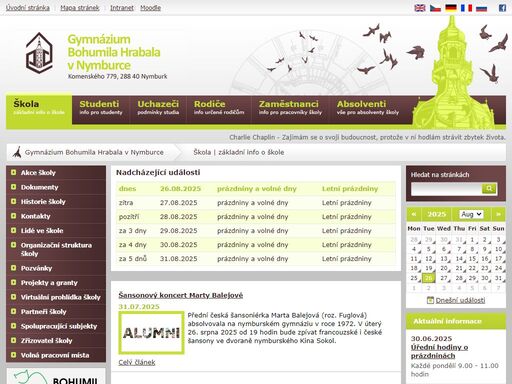
Task: Open the Facebook page icon
Action: 502,8
